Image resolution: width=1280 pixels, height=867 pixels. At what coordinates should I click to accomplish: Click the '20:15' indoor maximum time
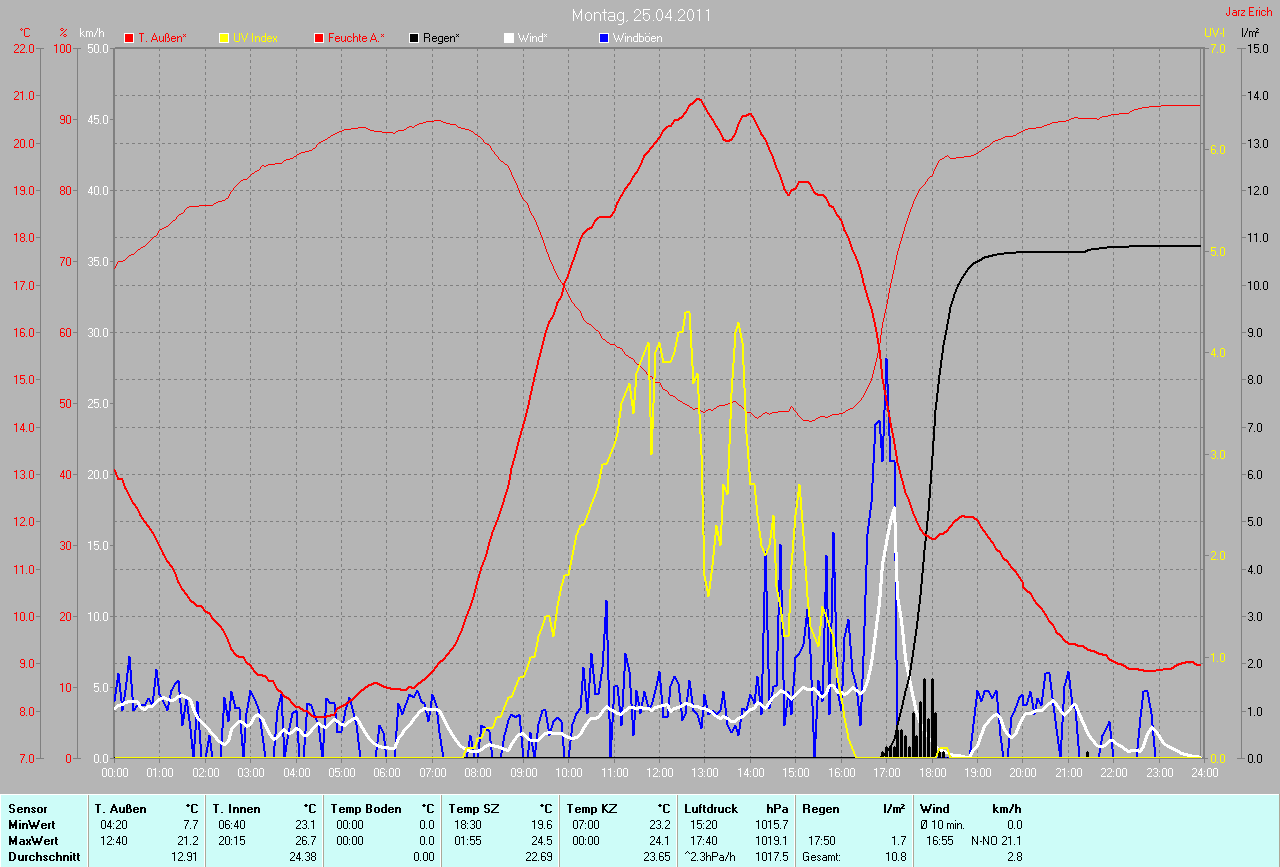click(232, 841)
